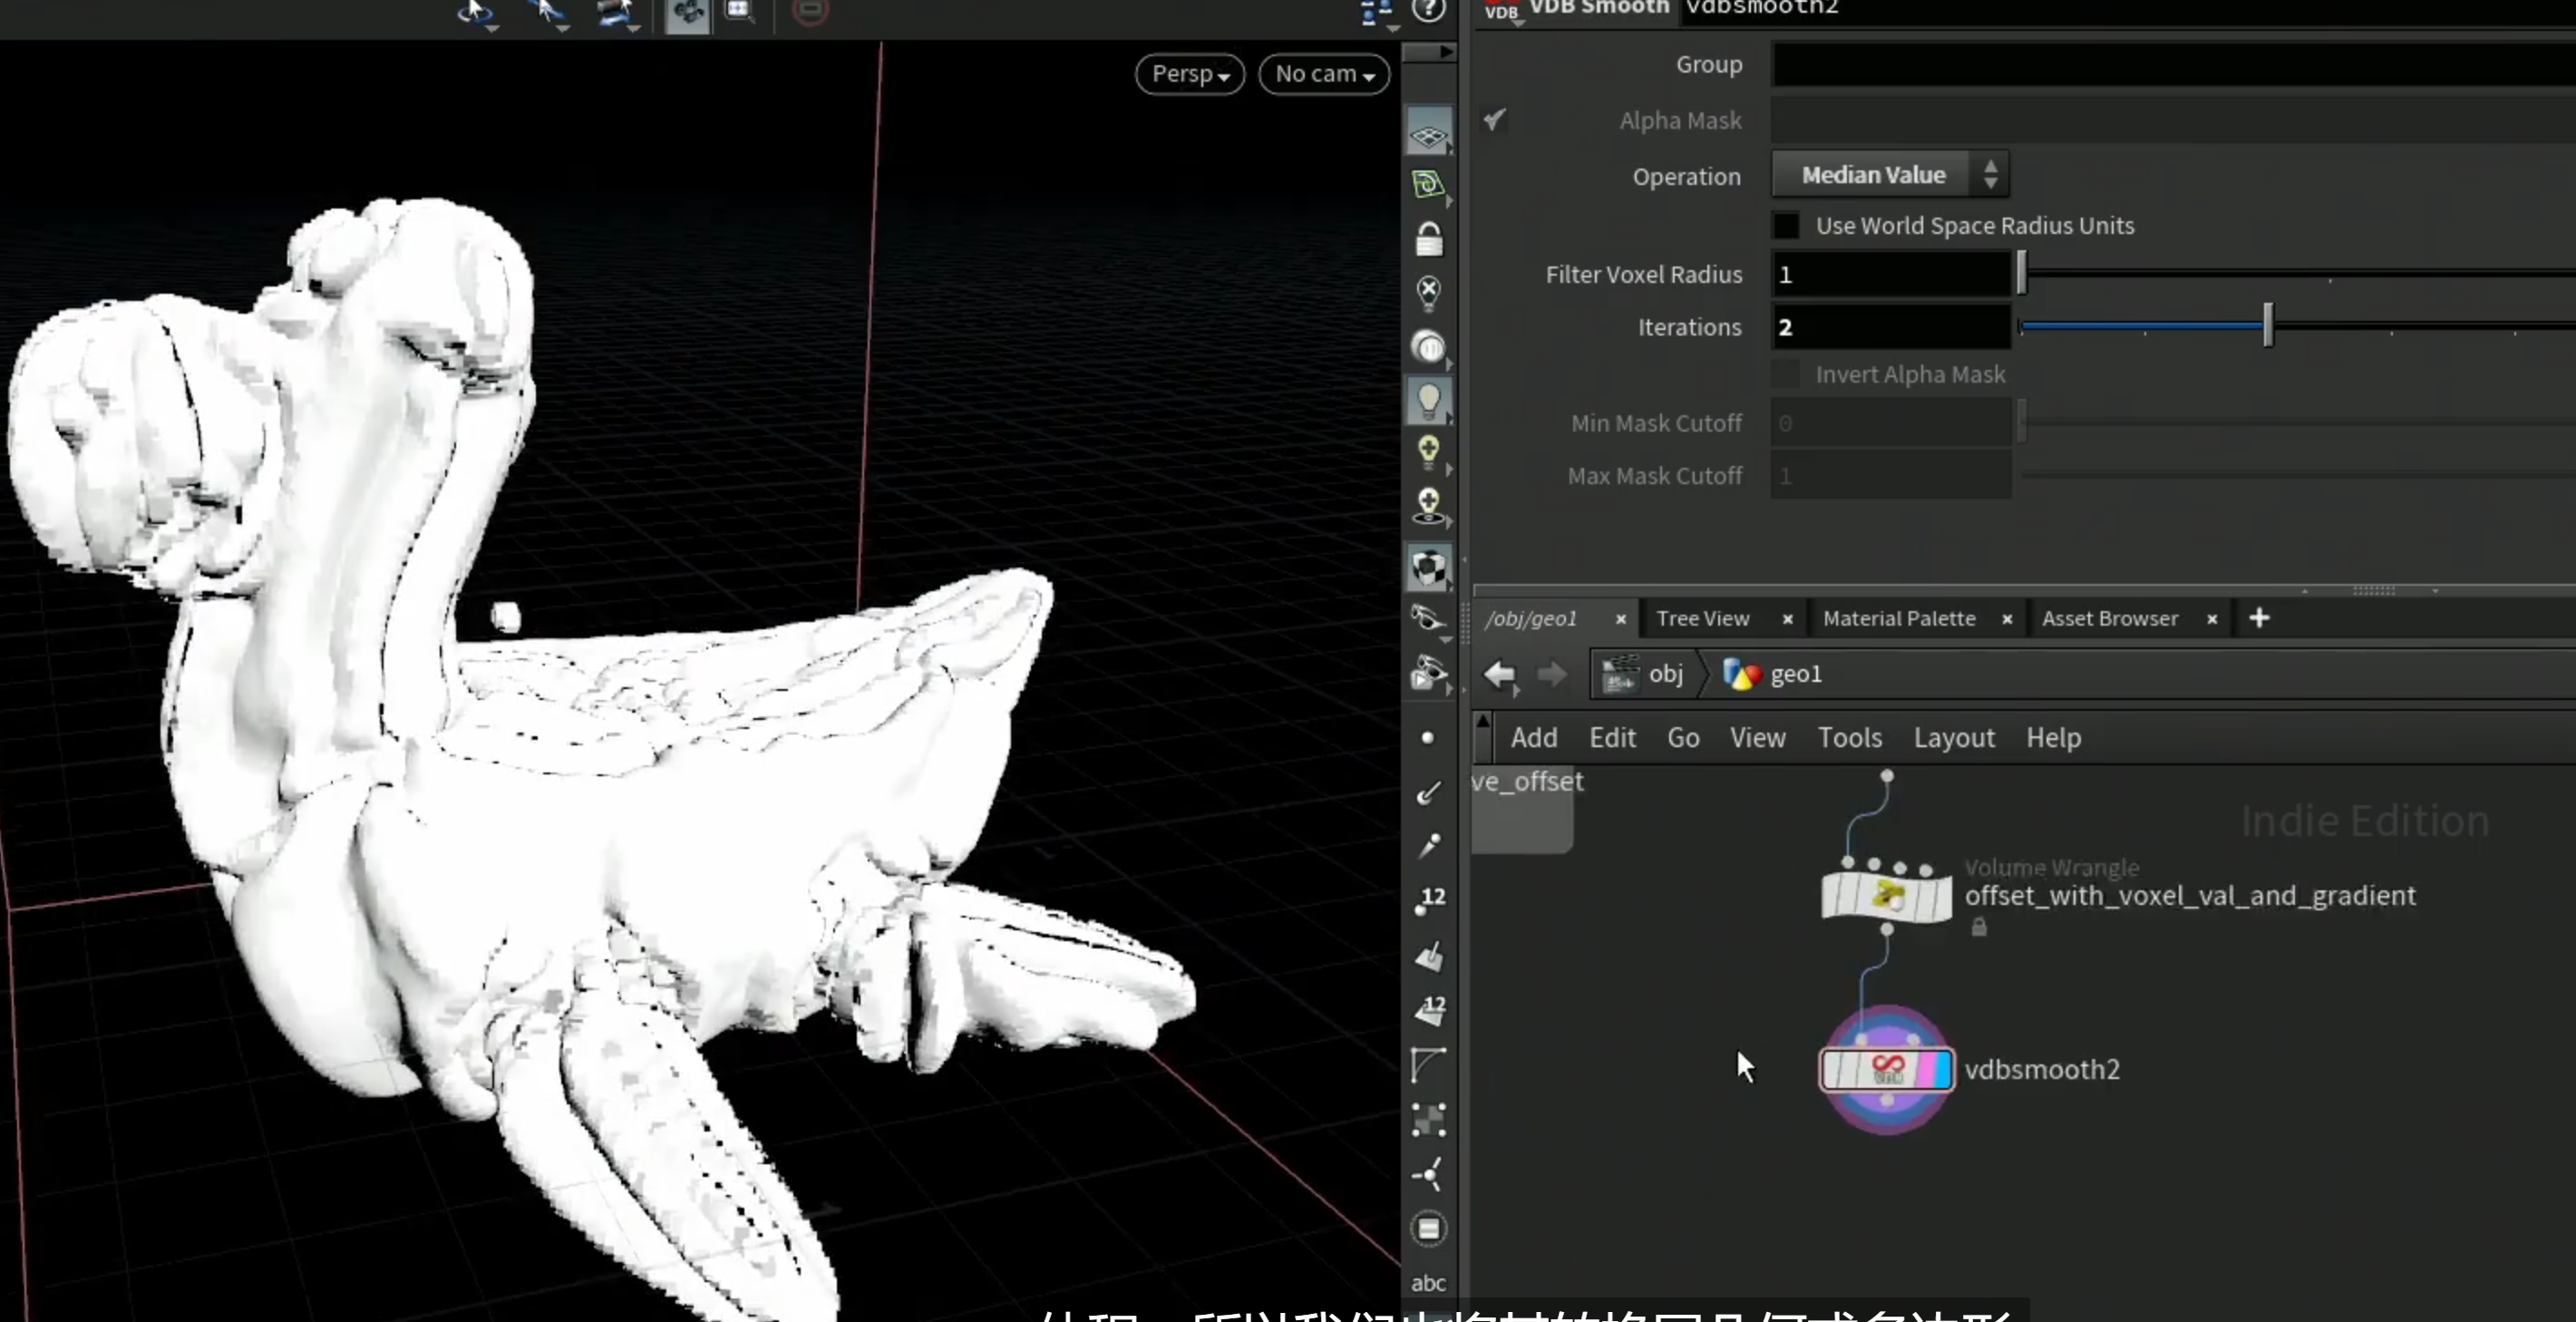Viewport: 2576px width, 1322px height.
Task: Add a new pane tab with plus
Action: click(x=2259, y=618)
